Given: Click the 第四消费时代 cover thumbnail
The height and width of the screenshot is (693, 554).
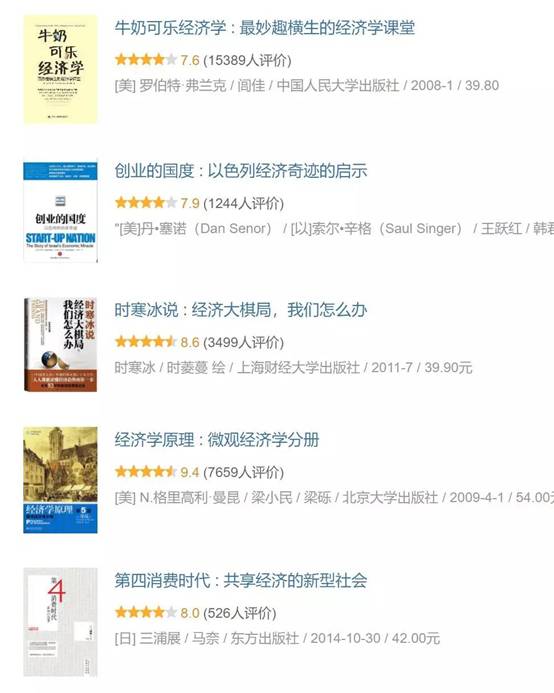Looking at the screenshot, I should pos(61,622).
